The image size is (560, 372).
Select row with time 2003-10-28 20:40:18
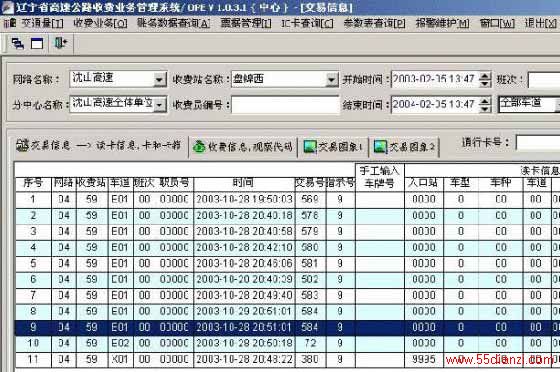(288, 215)
